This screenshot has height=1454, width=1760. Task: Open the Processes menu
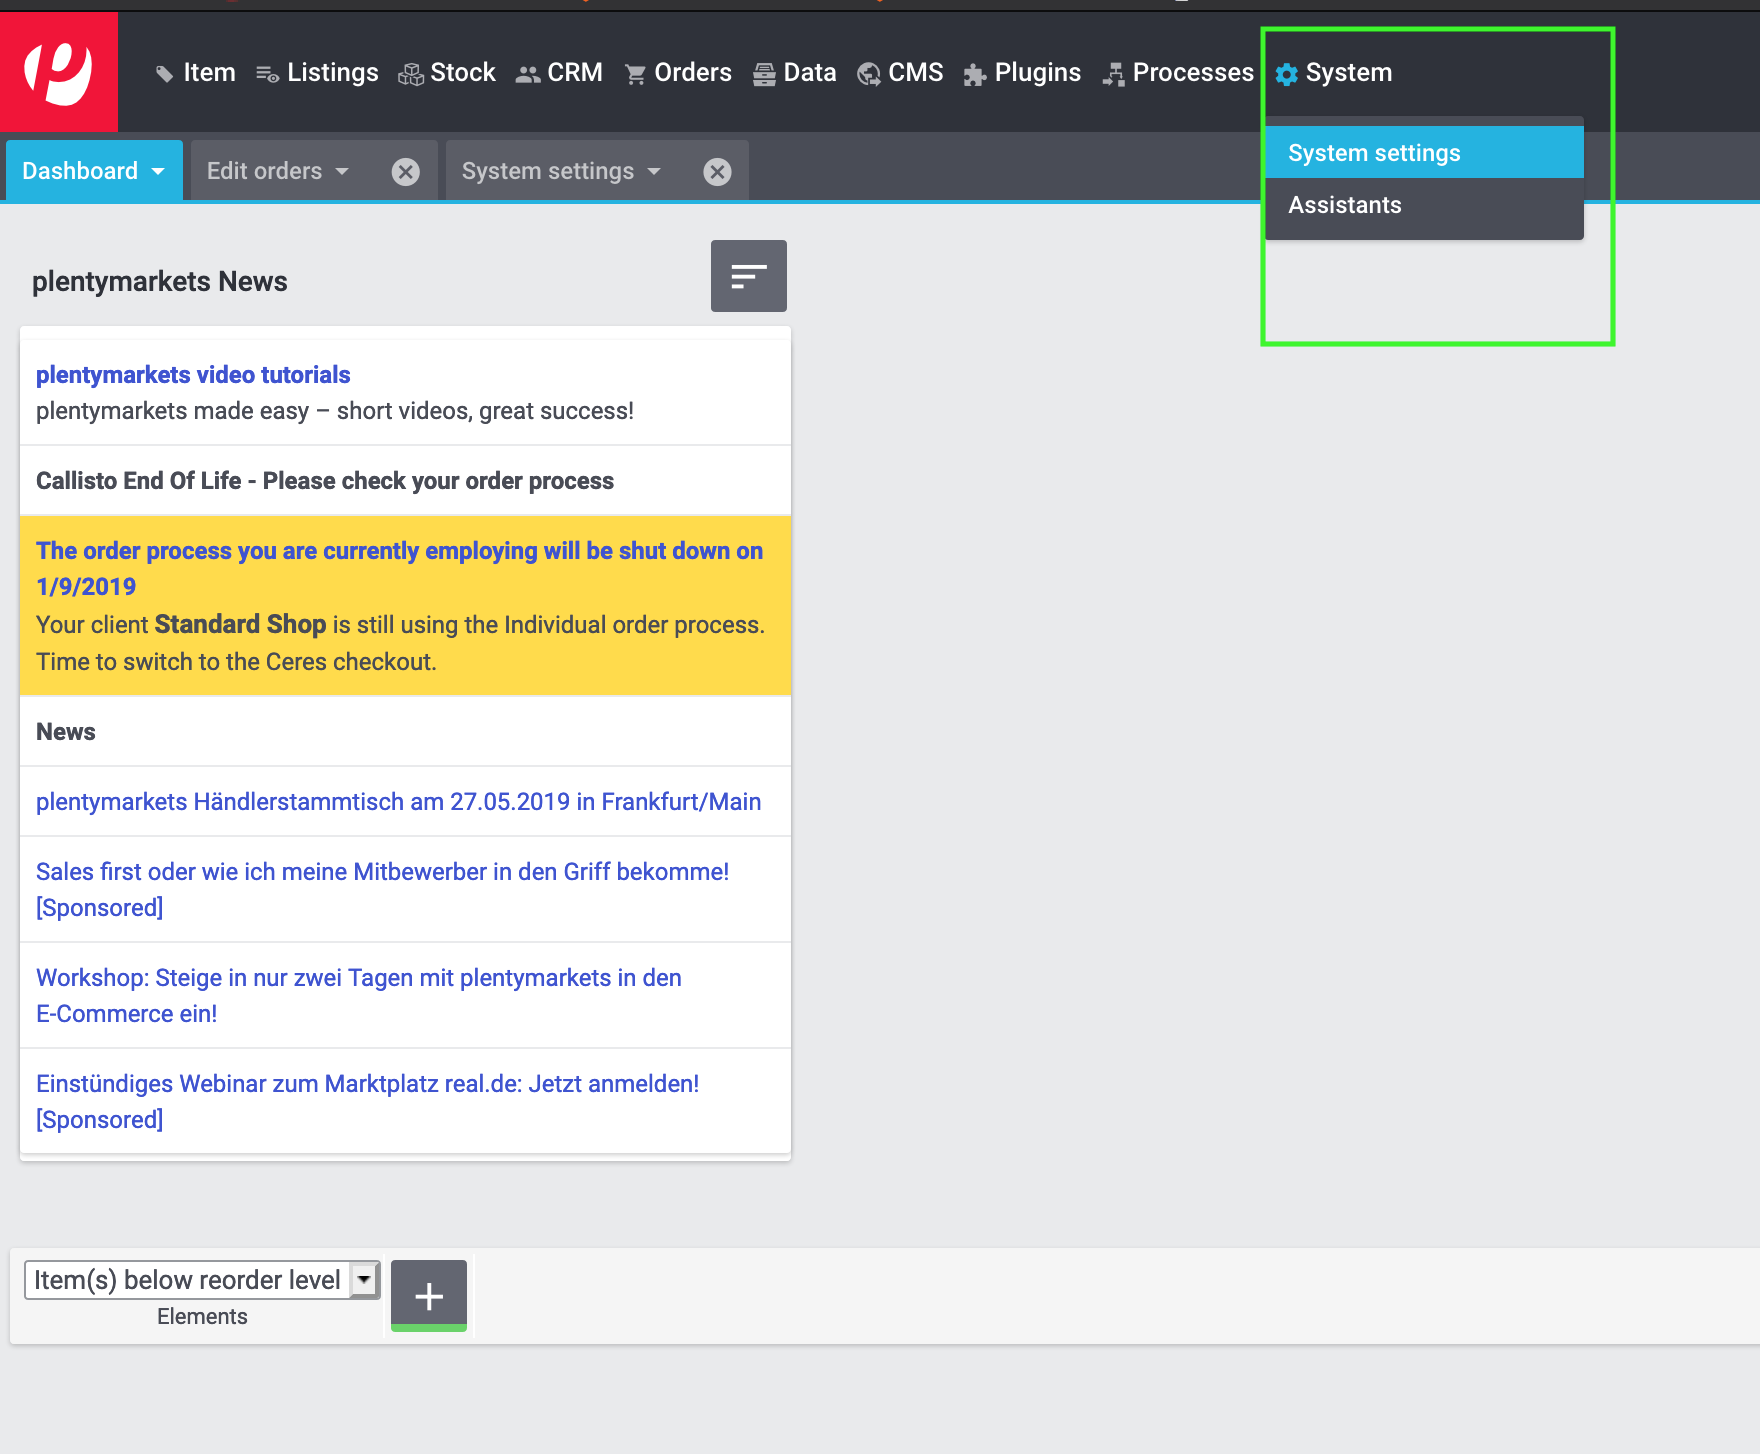pyautogui.click(x=1193, y=73)
